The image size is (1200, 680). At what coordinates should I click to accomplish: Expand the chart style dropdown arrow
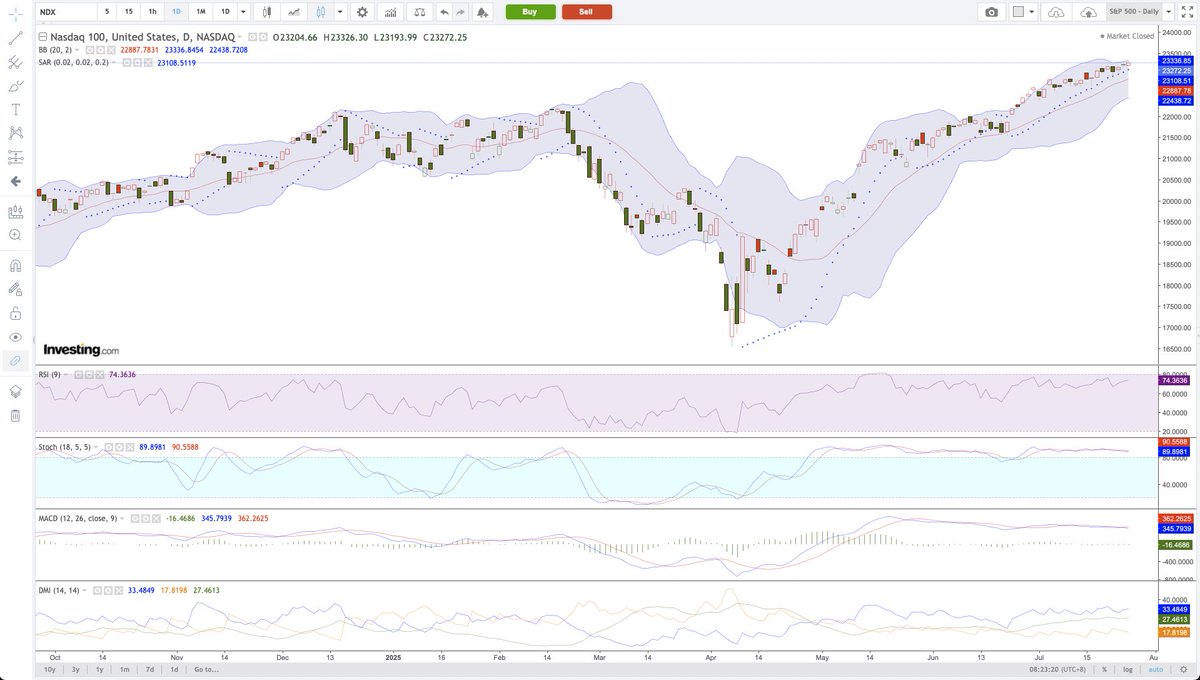[x=340, y=12]
